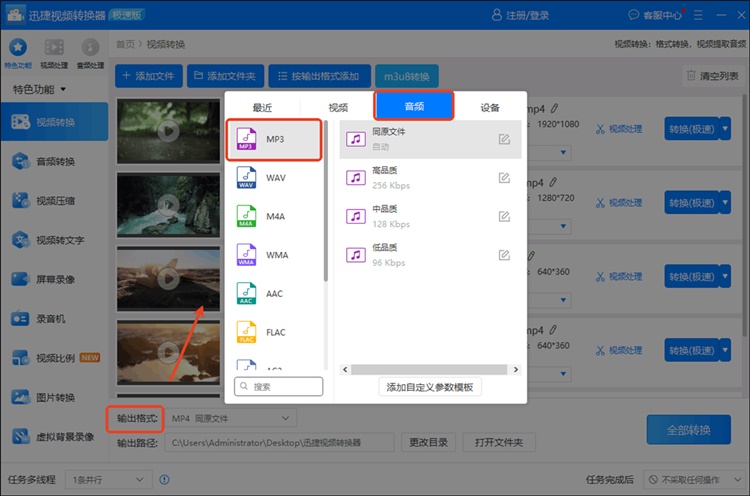
Task: Open 音频转换 in the sidebar
Action: (x=54, y=162)
